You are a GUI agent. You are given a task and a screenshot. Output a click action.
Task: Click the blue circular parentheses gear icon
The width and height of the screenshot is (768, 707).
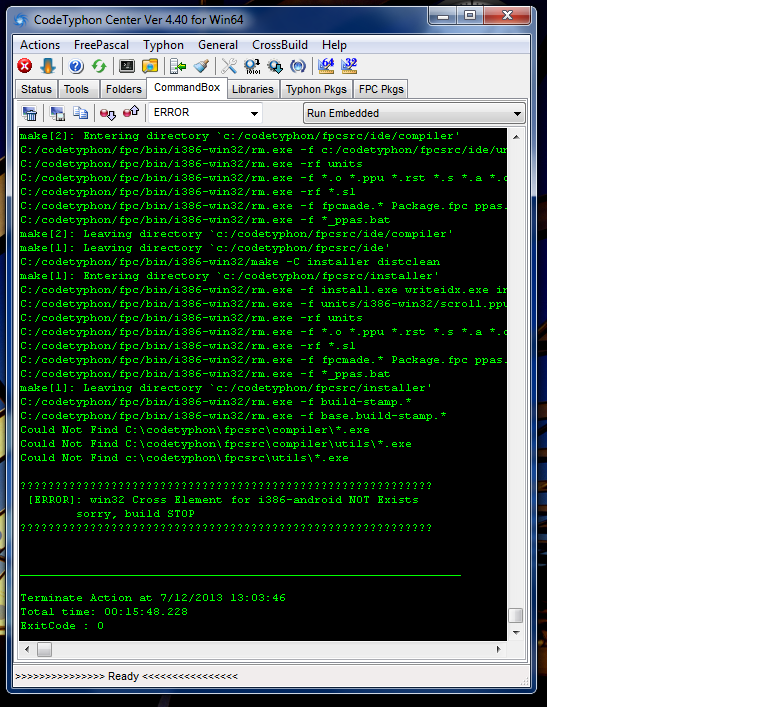click(x=298, y=66)
